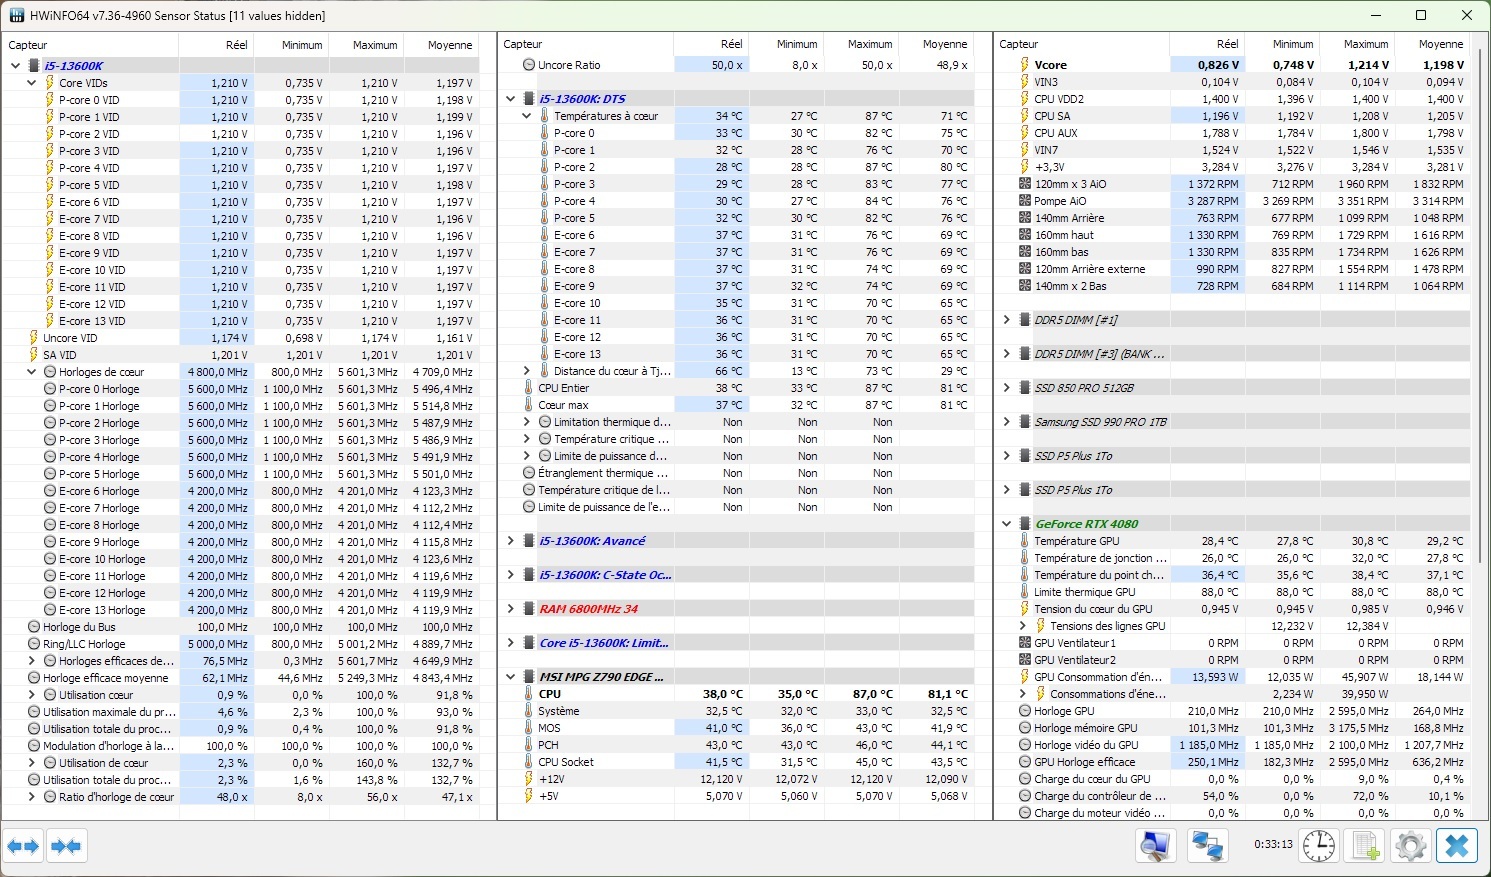1491x877 pixels.
Task: Open the monitor with magnifier icon
Action: coord(1156,846)
